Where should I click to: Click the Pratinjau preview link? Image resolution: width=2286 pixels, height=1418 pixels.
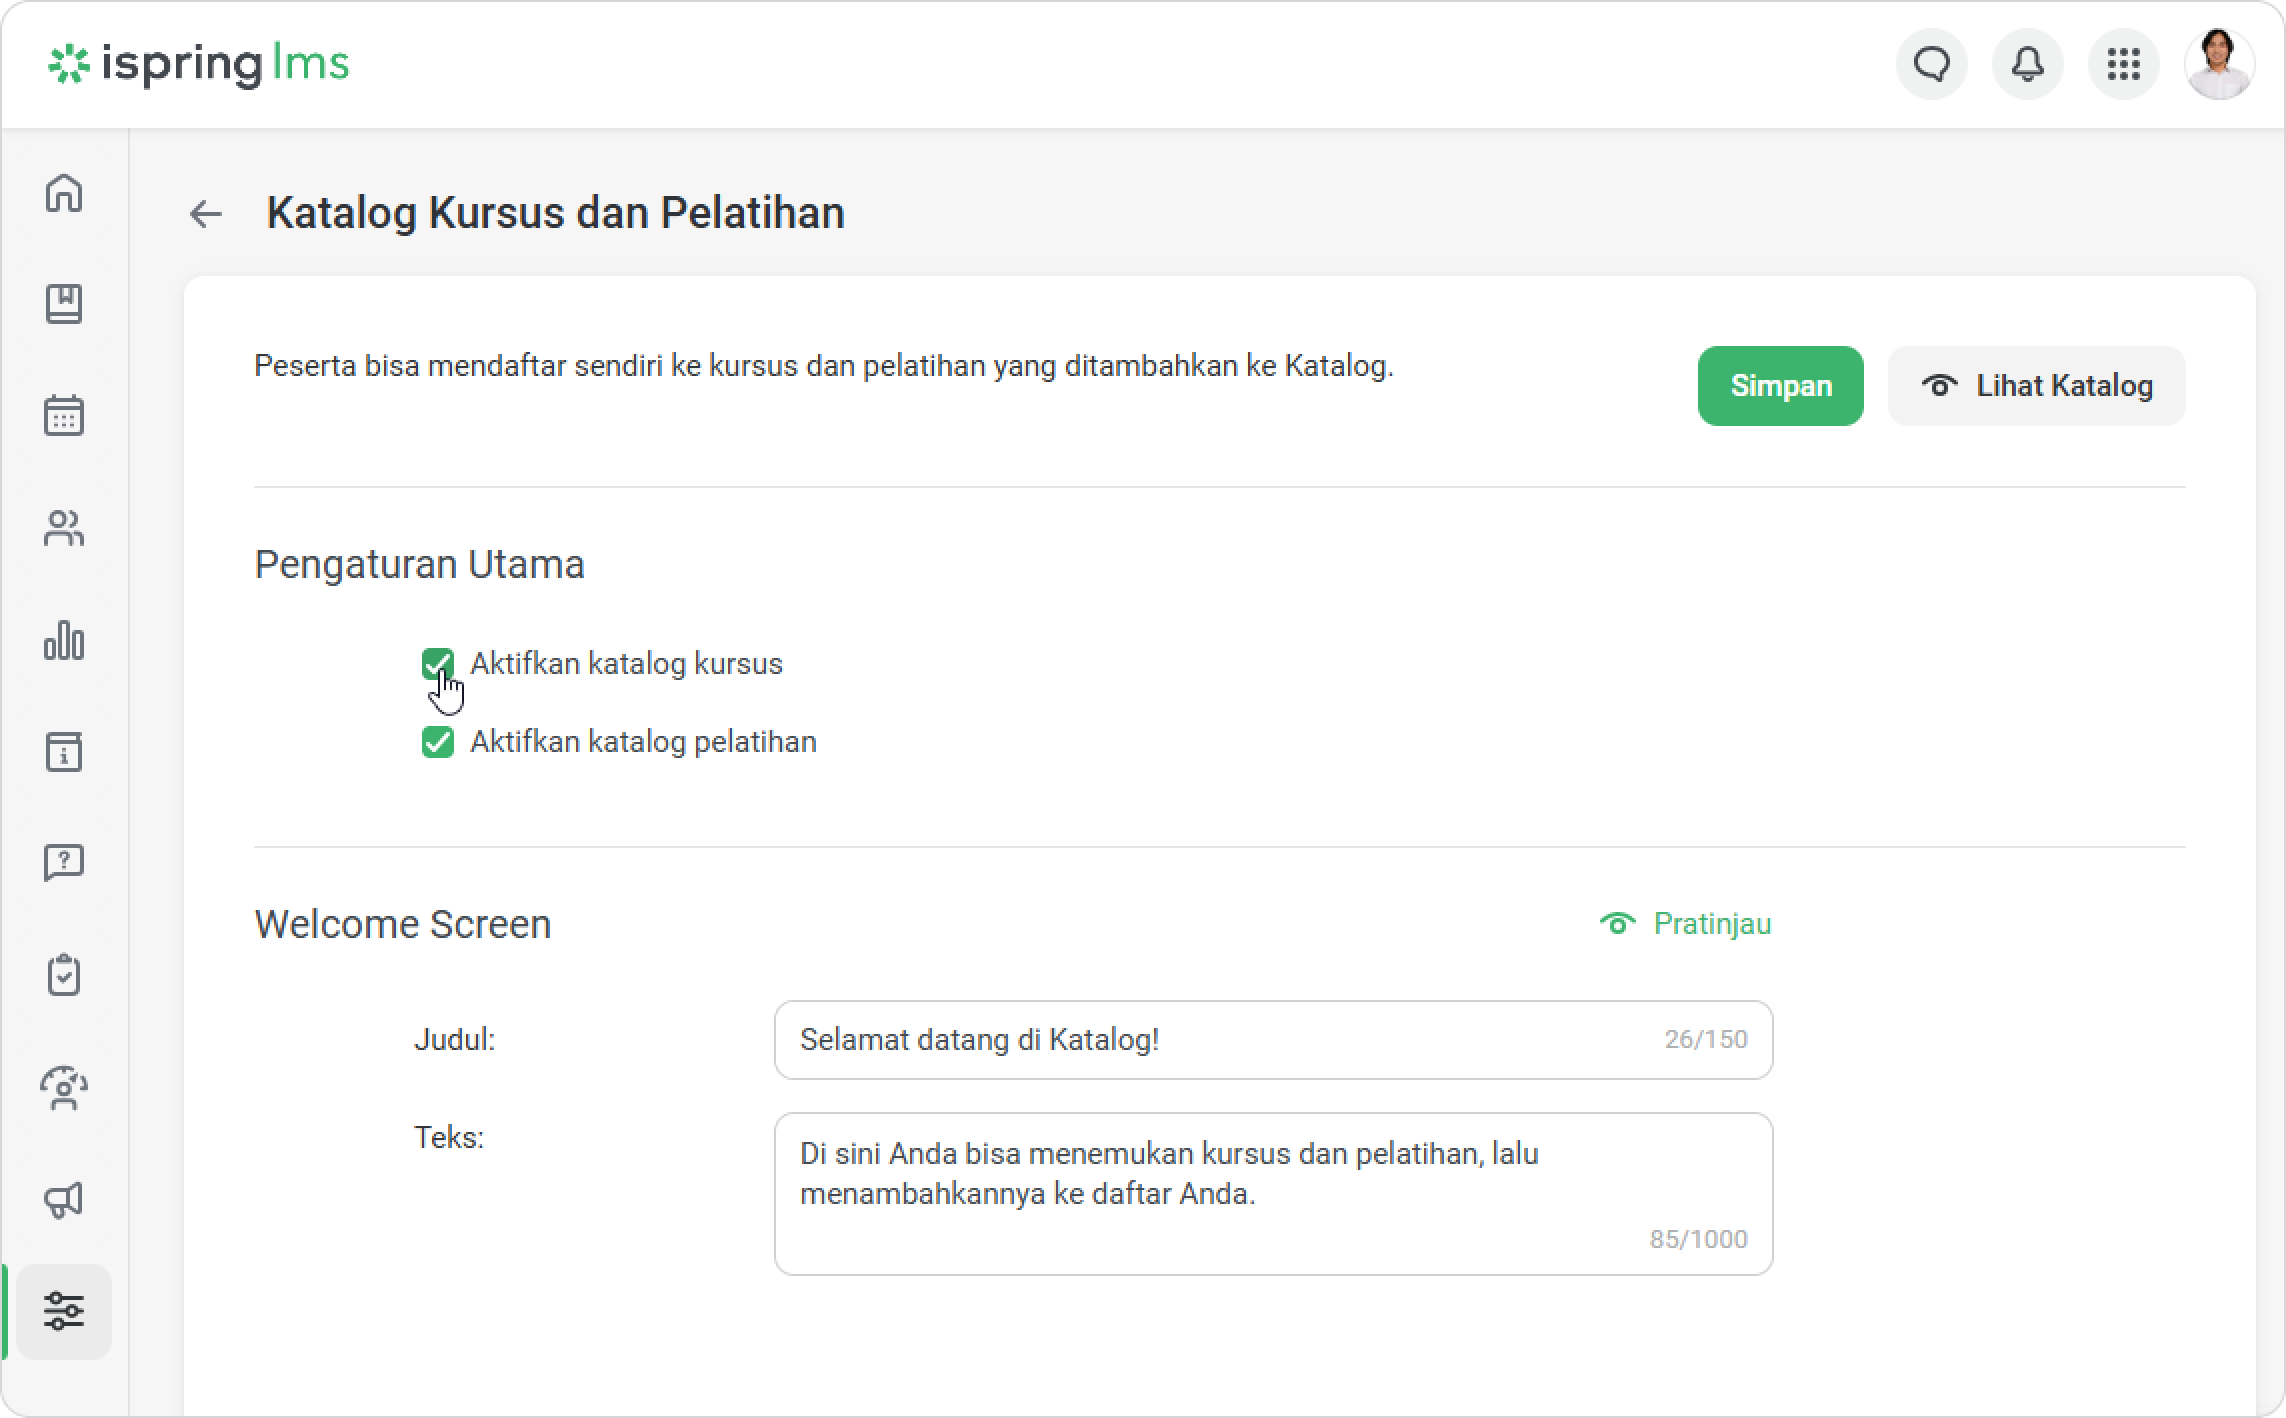(1686, 924)
